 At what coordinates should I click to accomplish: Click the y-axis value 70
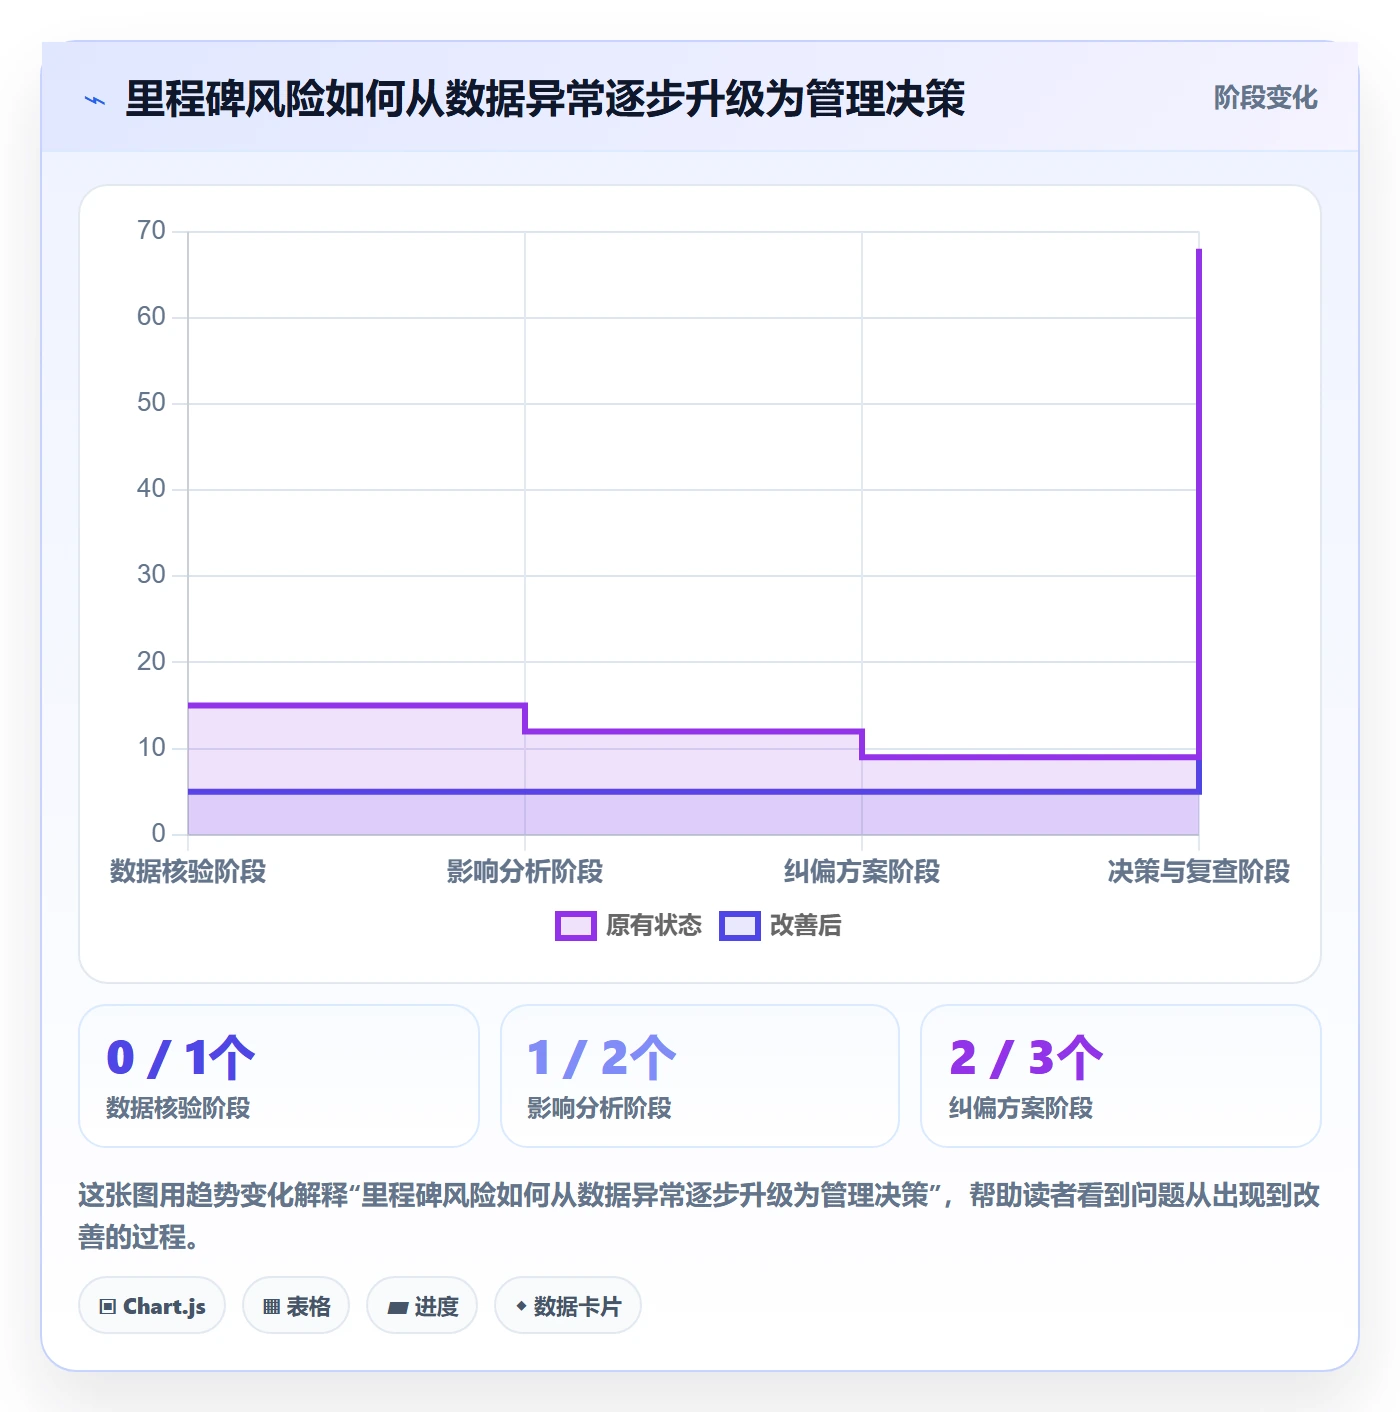point(151,231)
